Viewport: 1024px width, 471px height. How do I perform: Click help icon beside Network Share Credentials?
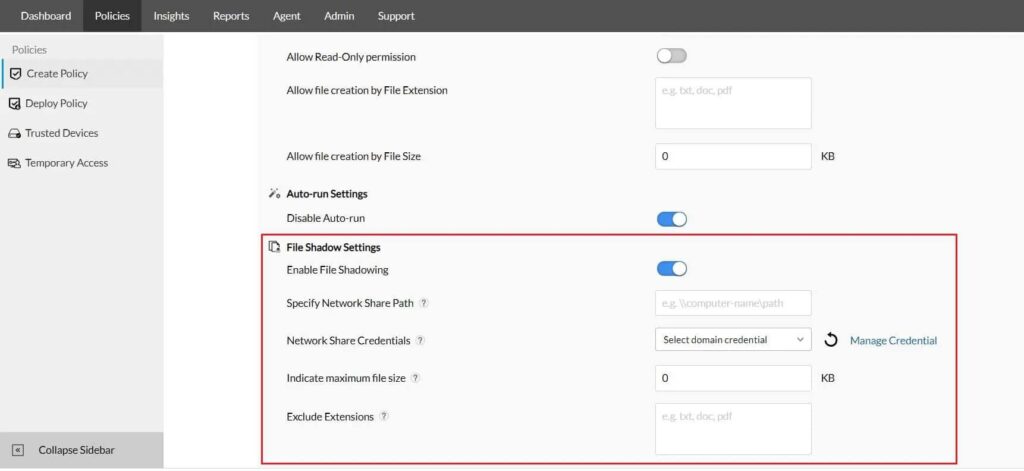pyautogui.click(x=420, y=340)
